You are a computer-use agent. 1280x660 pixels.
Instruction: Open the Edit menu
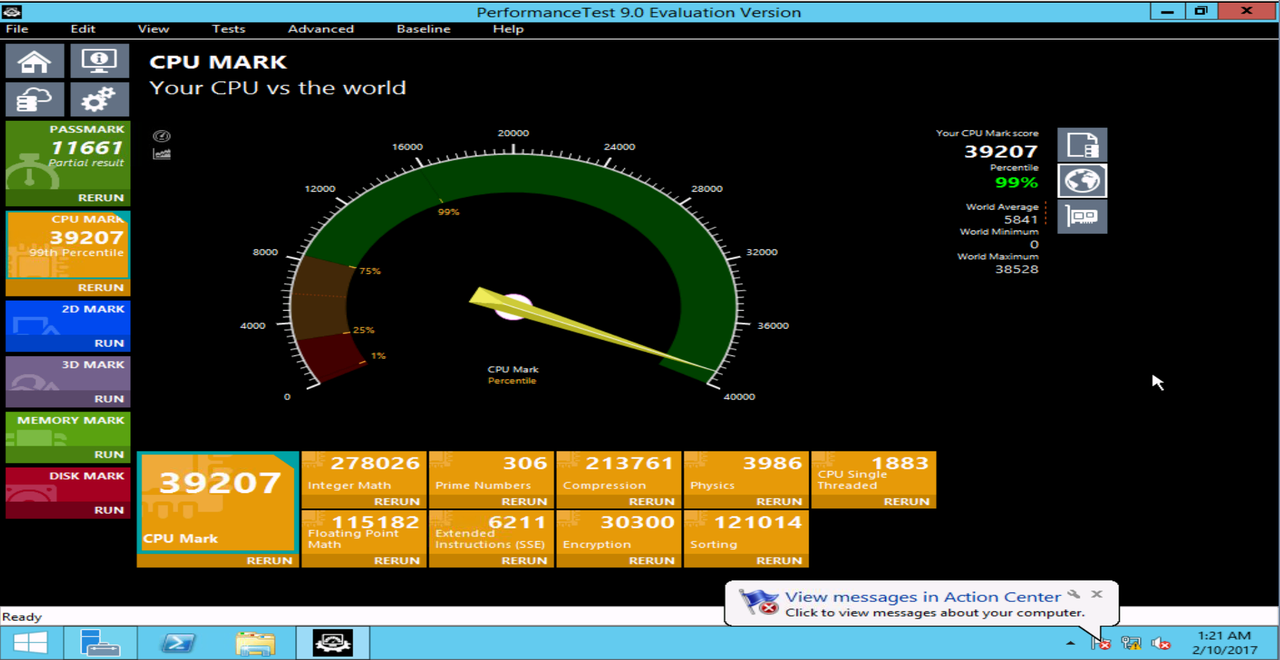pyautogui.click(x=83, y=29)
